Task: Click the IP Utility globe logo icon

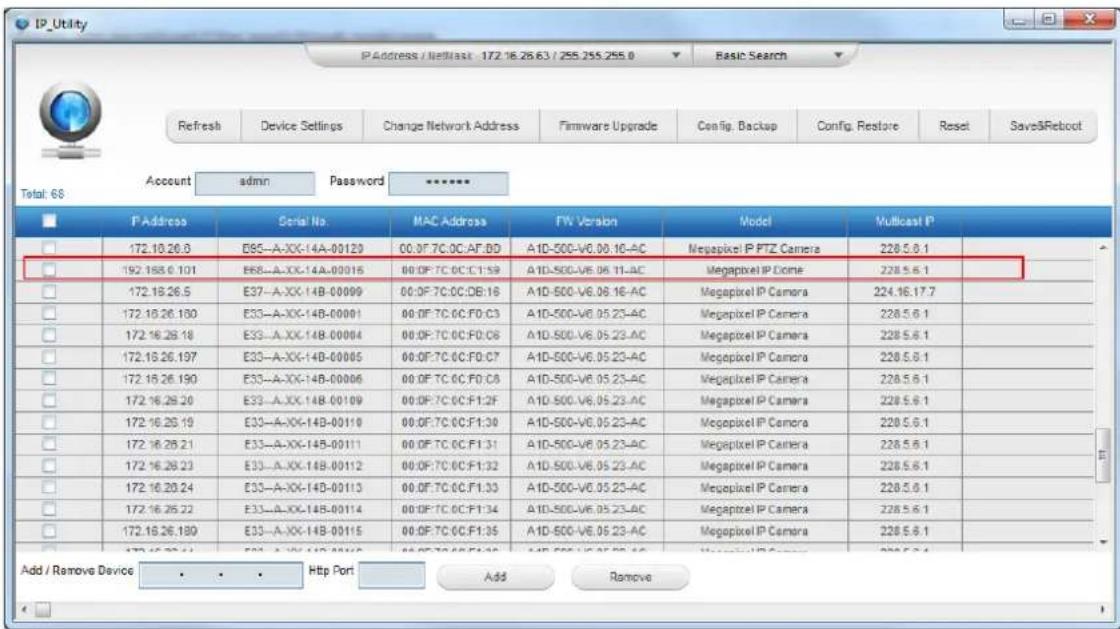Action: point(70,120)
